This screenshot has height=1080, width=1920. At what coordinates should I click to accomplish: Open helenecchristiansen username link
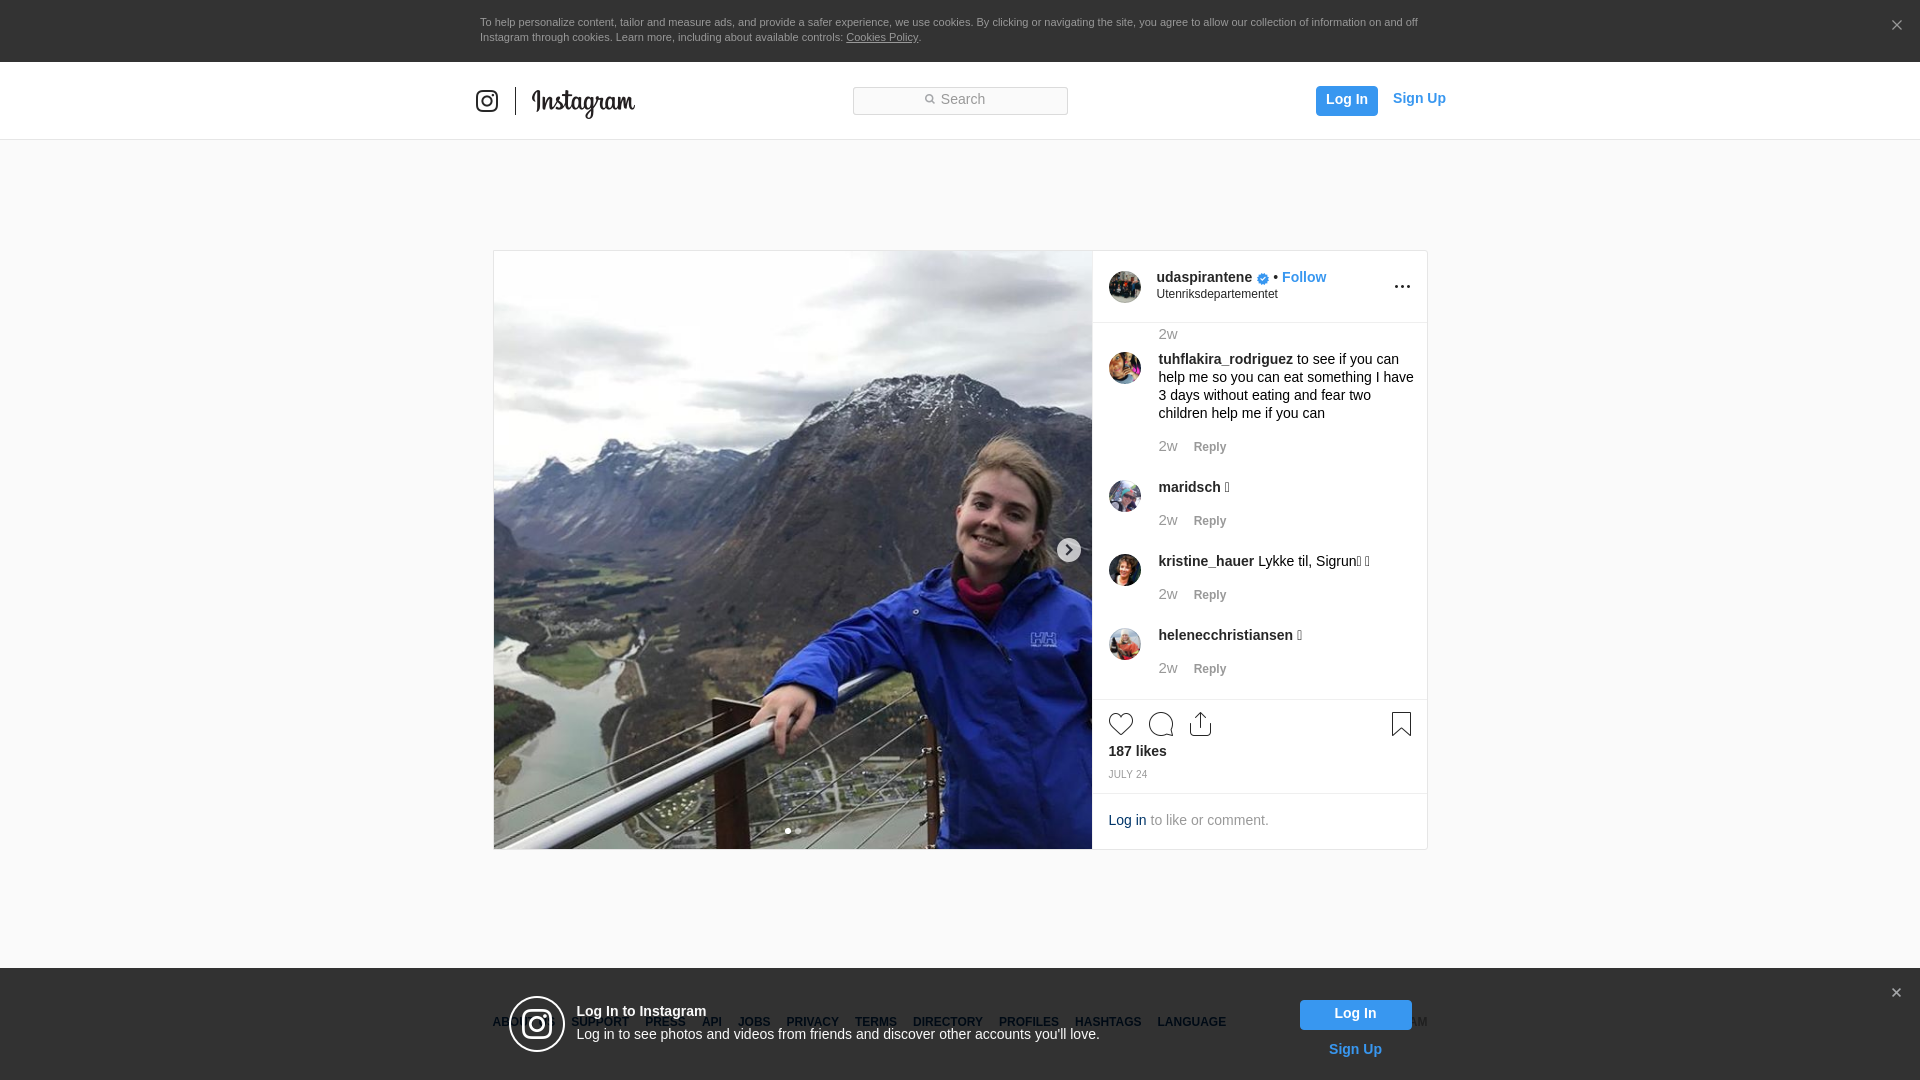(x=1226, y=635)
